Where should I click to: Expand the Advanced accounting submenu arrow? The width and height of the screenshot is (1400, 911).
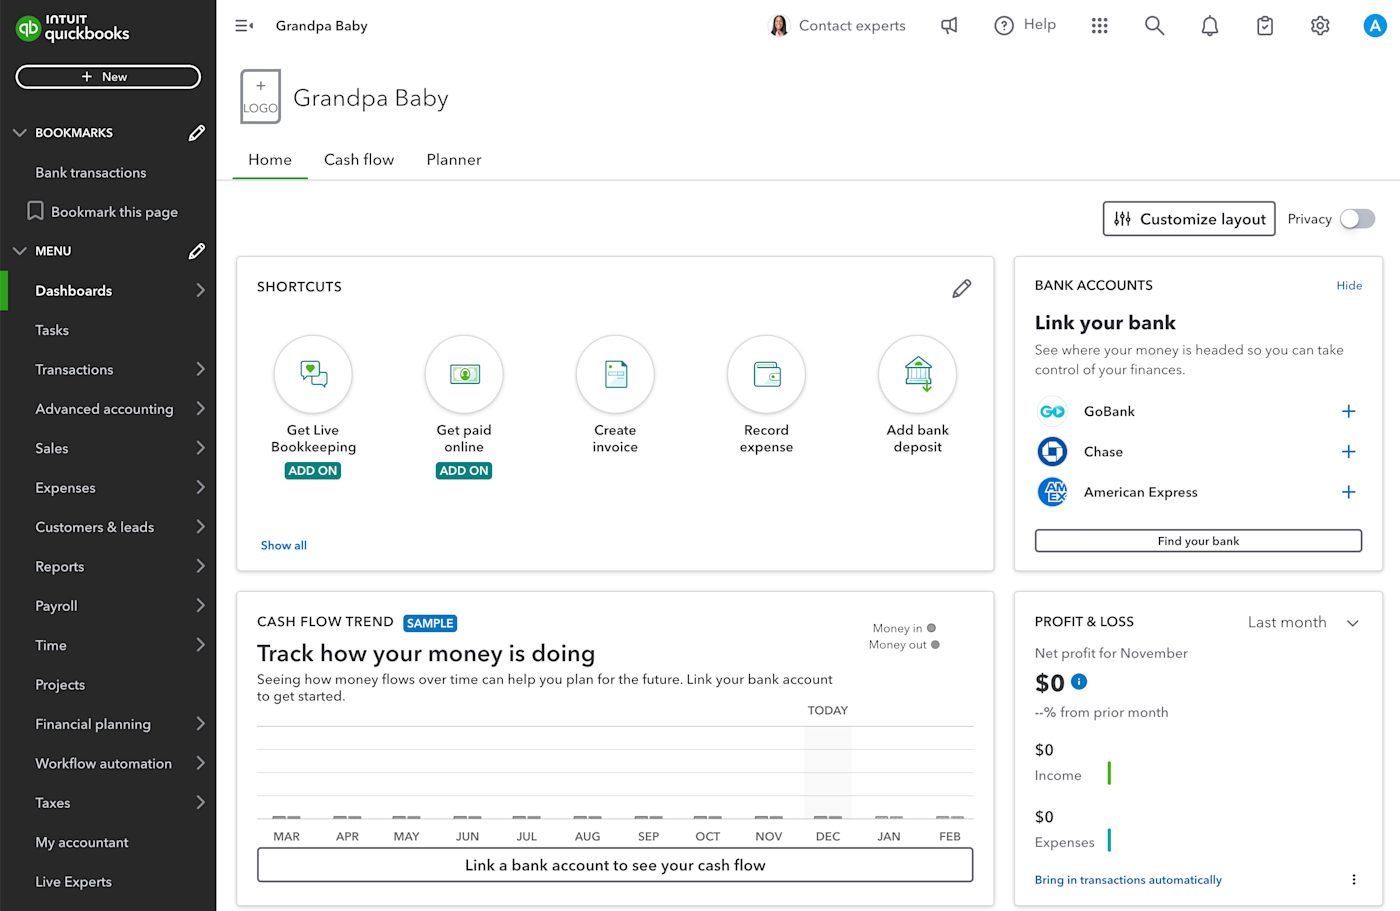coord(200,408)
